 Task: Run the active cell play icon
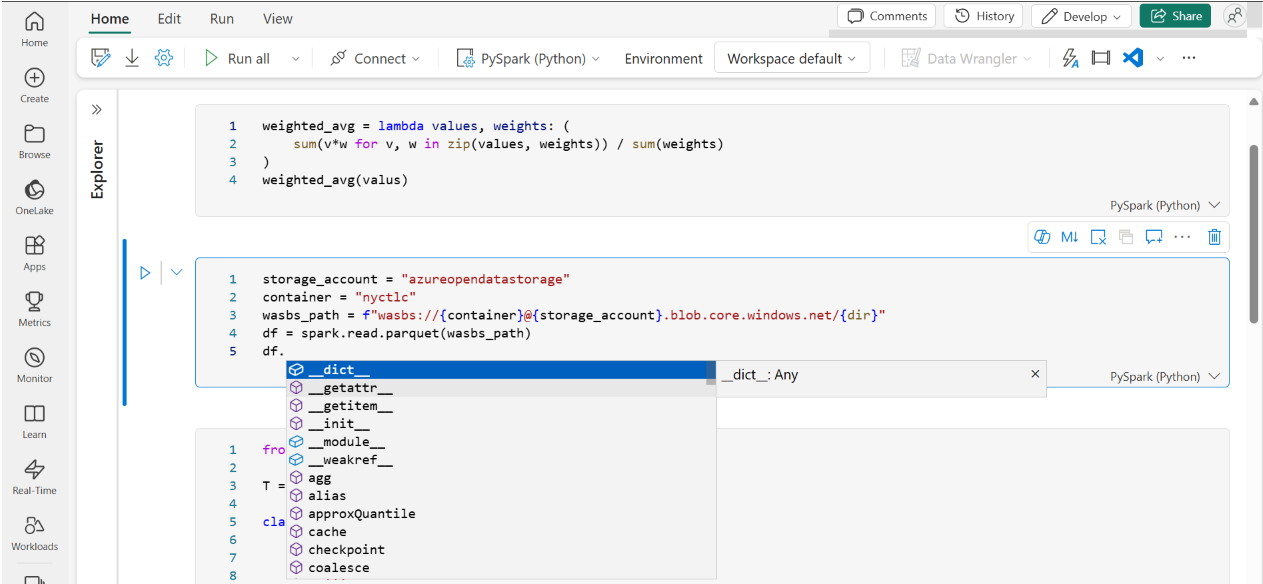point(145,272)
